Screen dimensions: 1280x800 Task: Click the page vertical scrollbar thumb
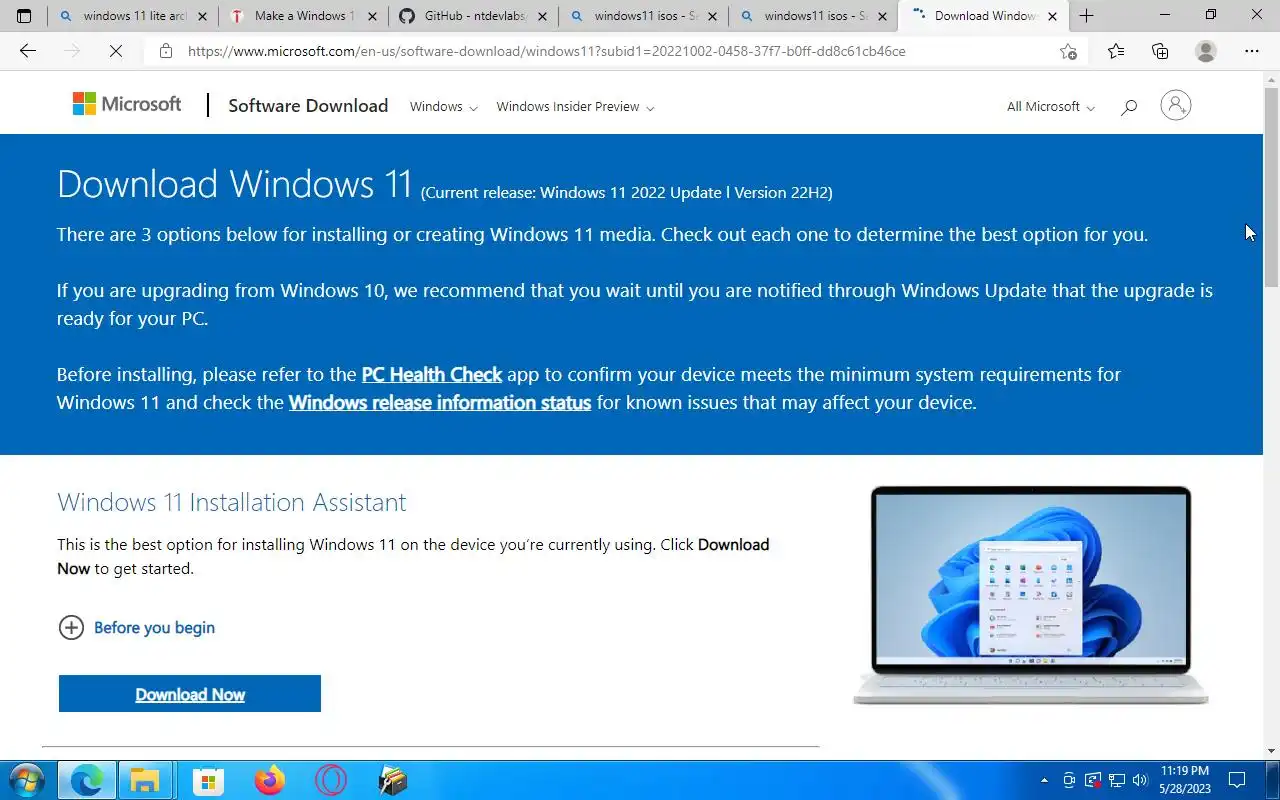[x=1271, y=186]
